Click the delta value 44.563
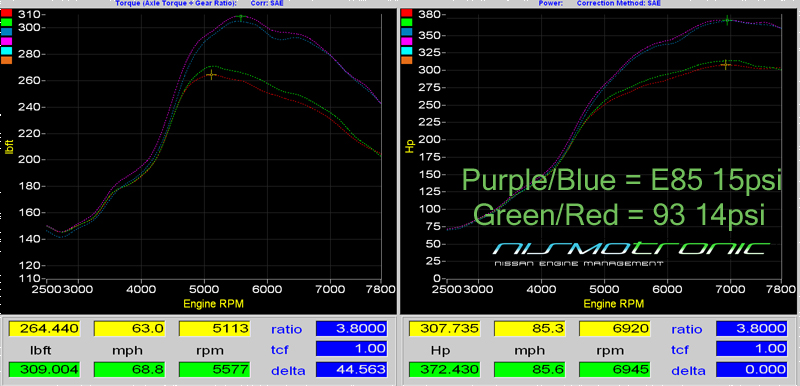The image size is (800, 386). pyautogui.click(x=351, y=369)
